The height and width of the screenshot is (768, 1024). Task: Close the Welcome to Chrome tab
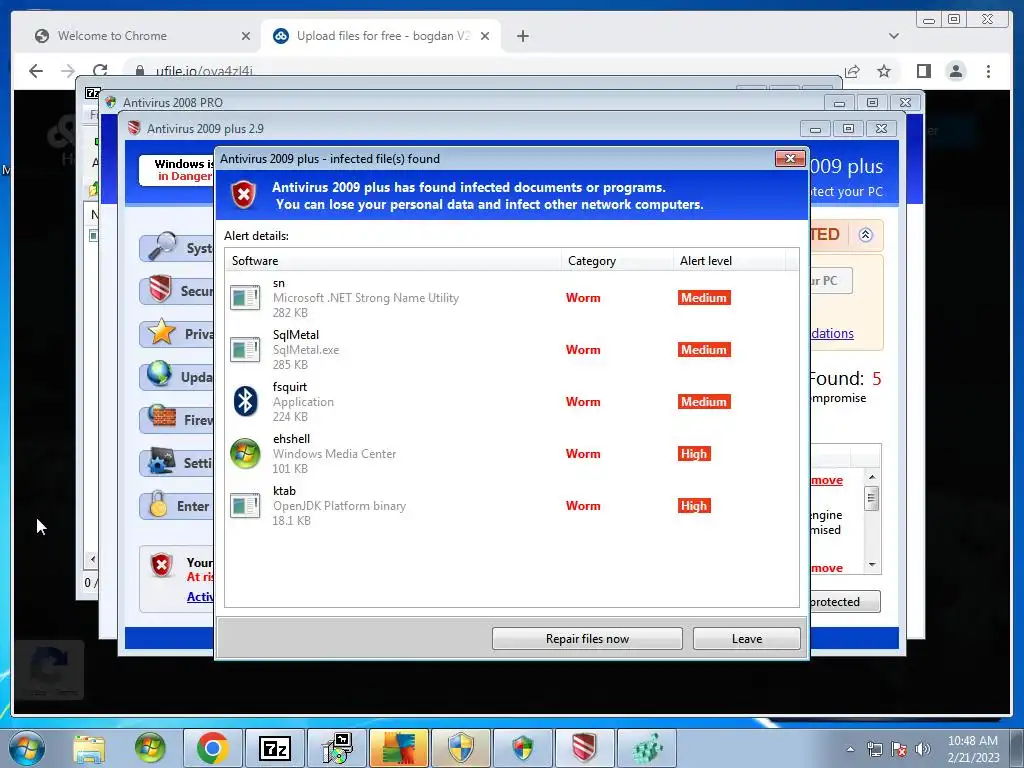point(246,36)
